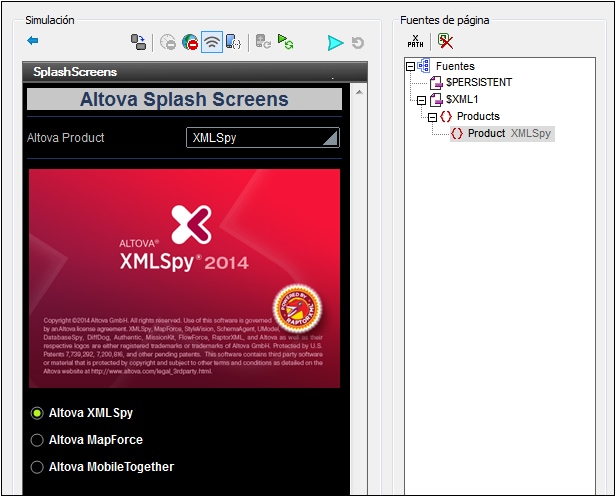The image size is (616, 497).
Task: Select the Altova MobileTogether radio button
Action: [x=38, y=466]
